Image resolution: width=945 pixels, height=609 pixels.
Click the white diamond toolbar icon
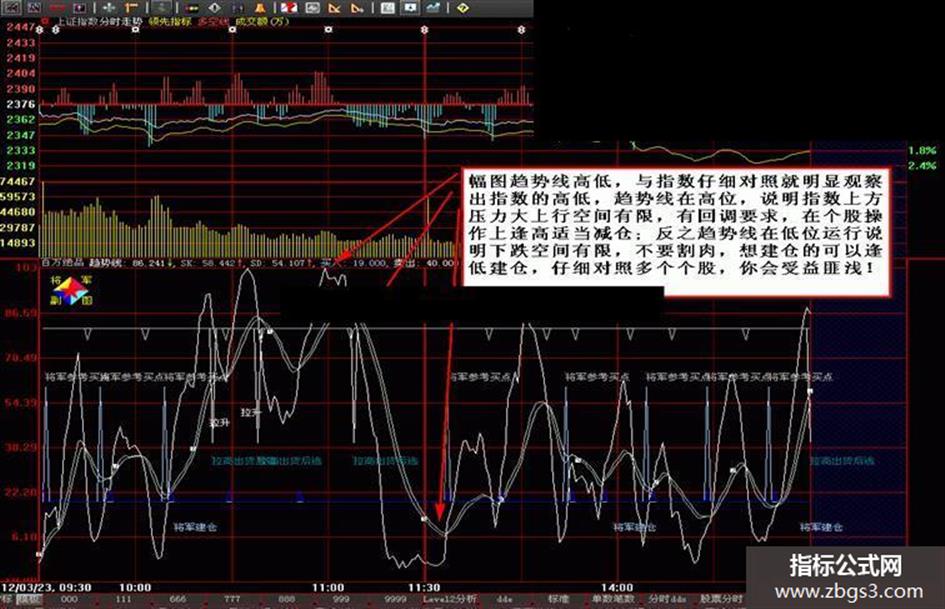[215, 8]
